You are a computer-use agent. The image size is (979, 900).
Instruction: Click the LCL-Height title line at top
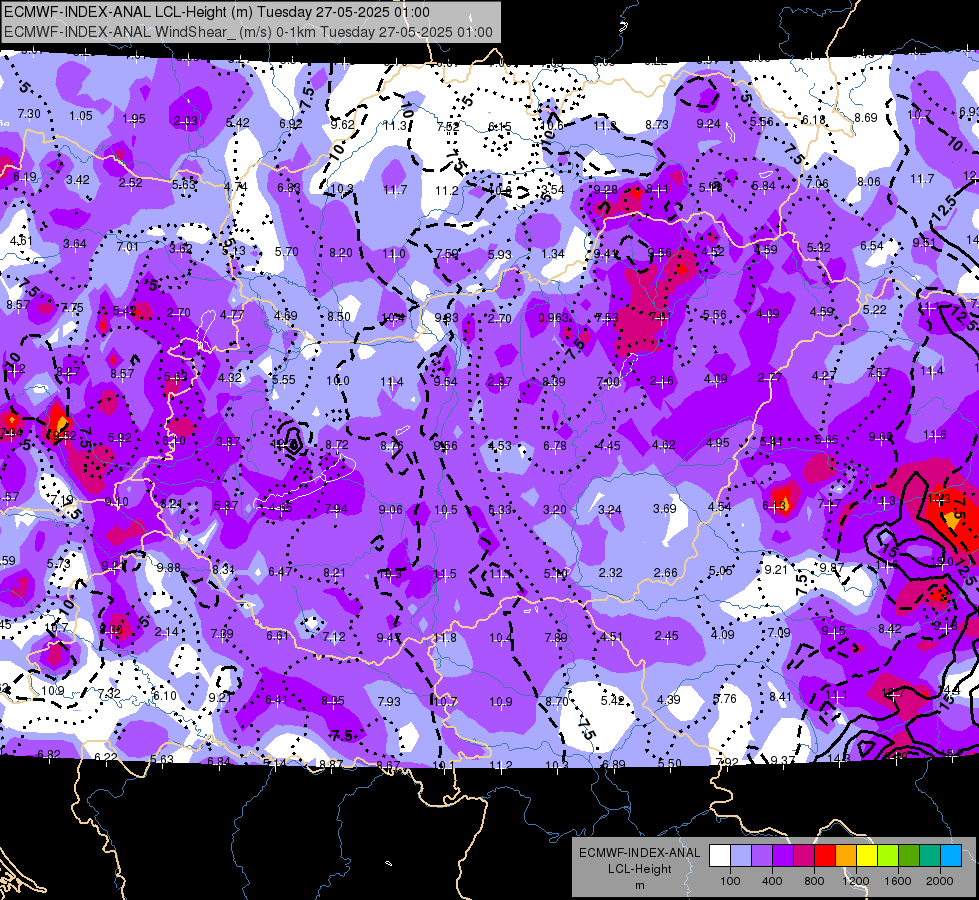[x=217, y=12]
